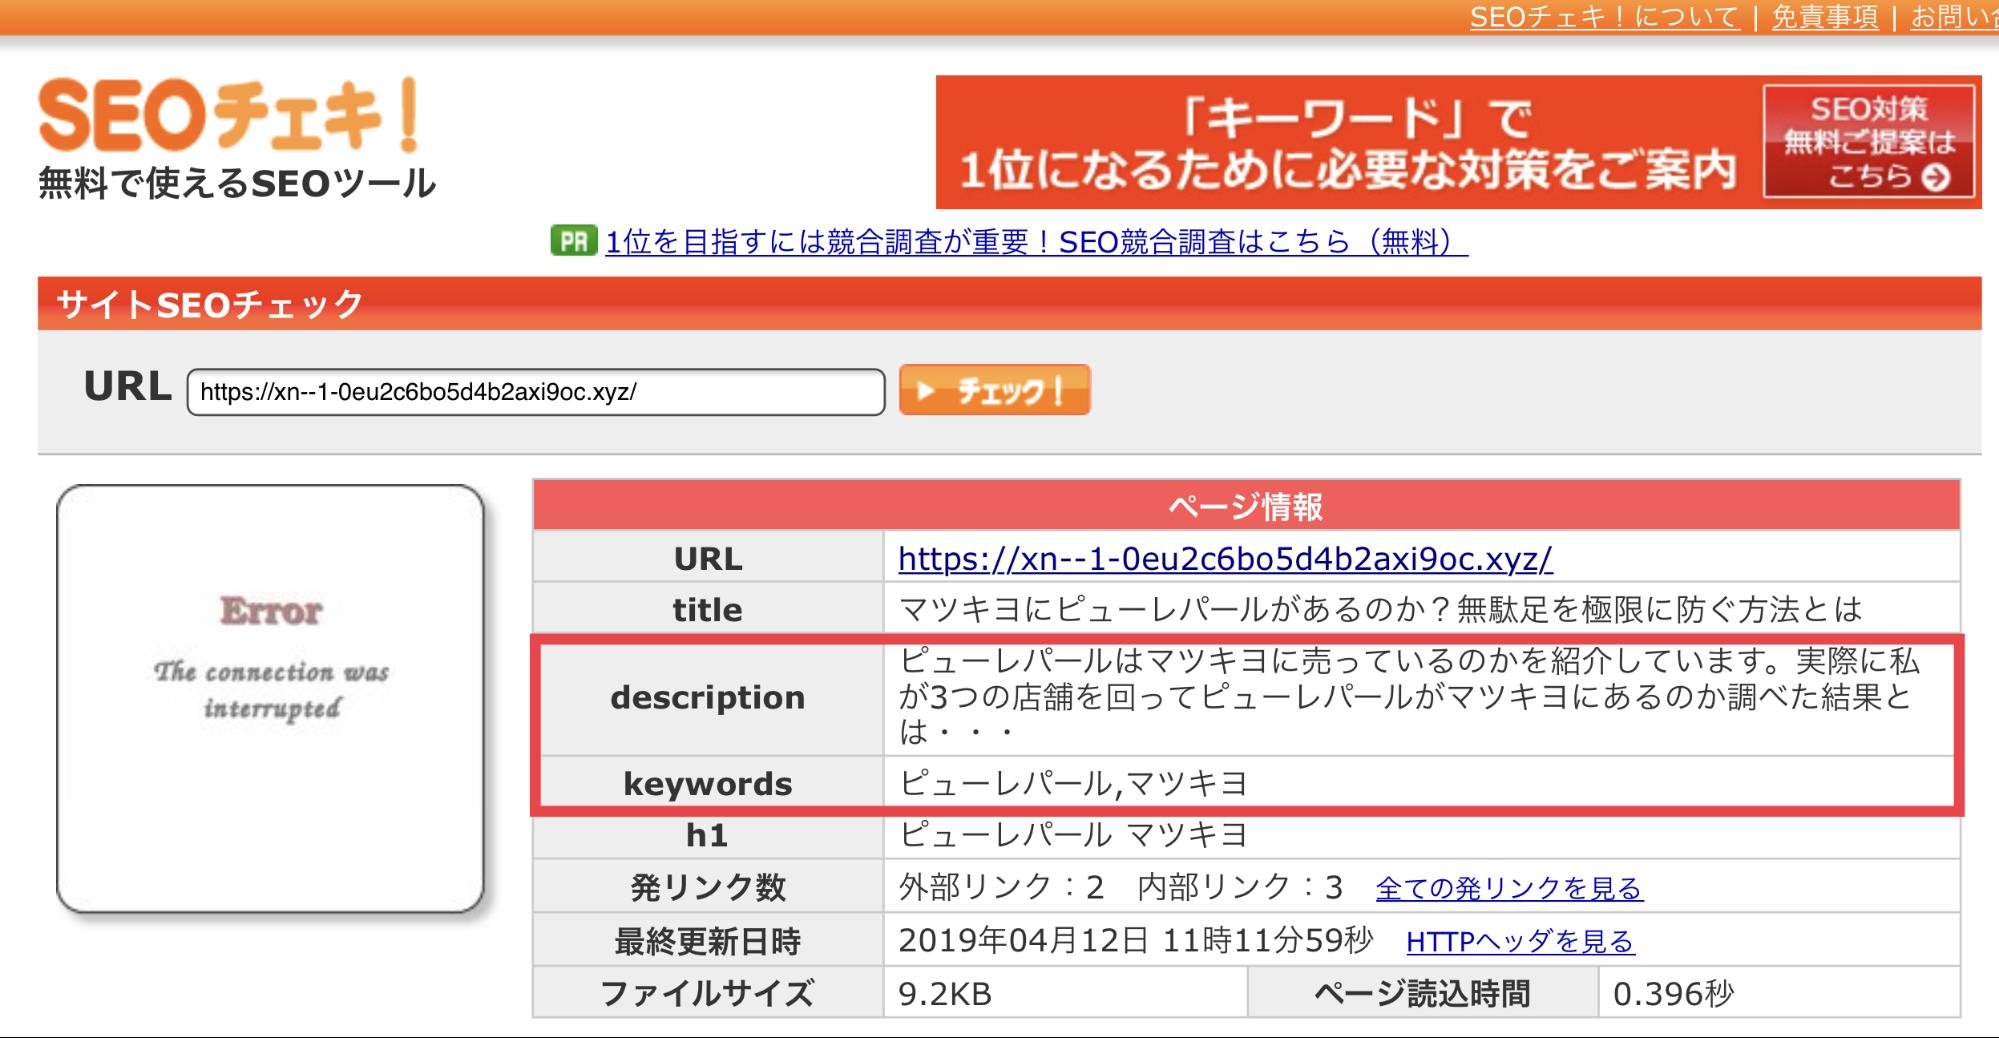Click the 外部リンク:2 内部リンク:3 text
Image resolution: width=1999 pixels, height=1038 pixels.
[1121, 887]
